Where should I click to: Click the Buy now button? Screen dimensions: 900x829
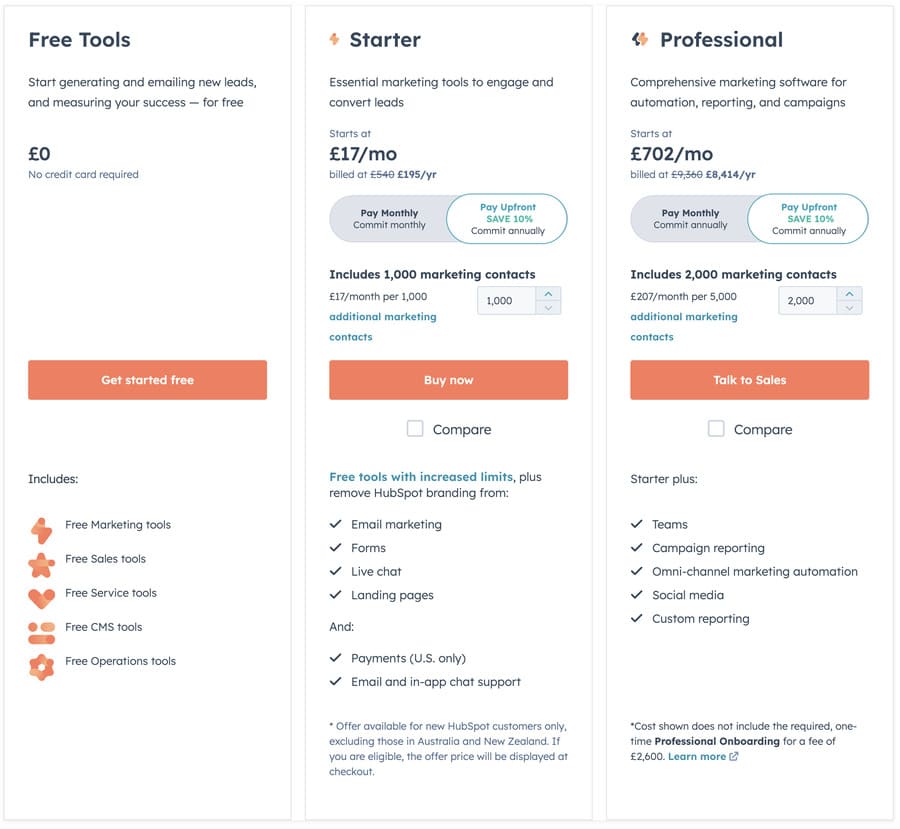point(448,380)
